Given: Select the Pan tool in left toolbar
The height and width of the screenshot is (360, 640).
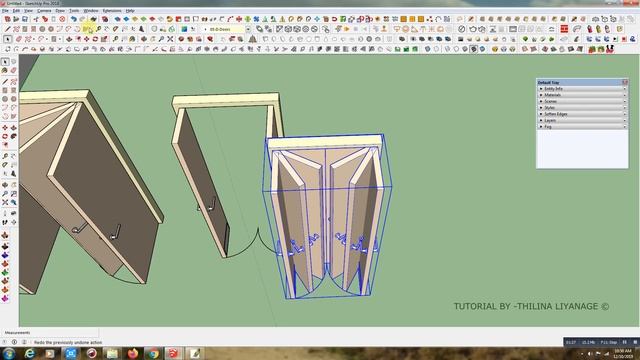Looking at the screenshot, I should [13, 185].
